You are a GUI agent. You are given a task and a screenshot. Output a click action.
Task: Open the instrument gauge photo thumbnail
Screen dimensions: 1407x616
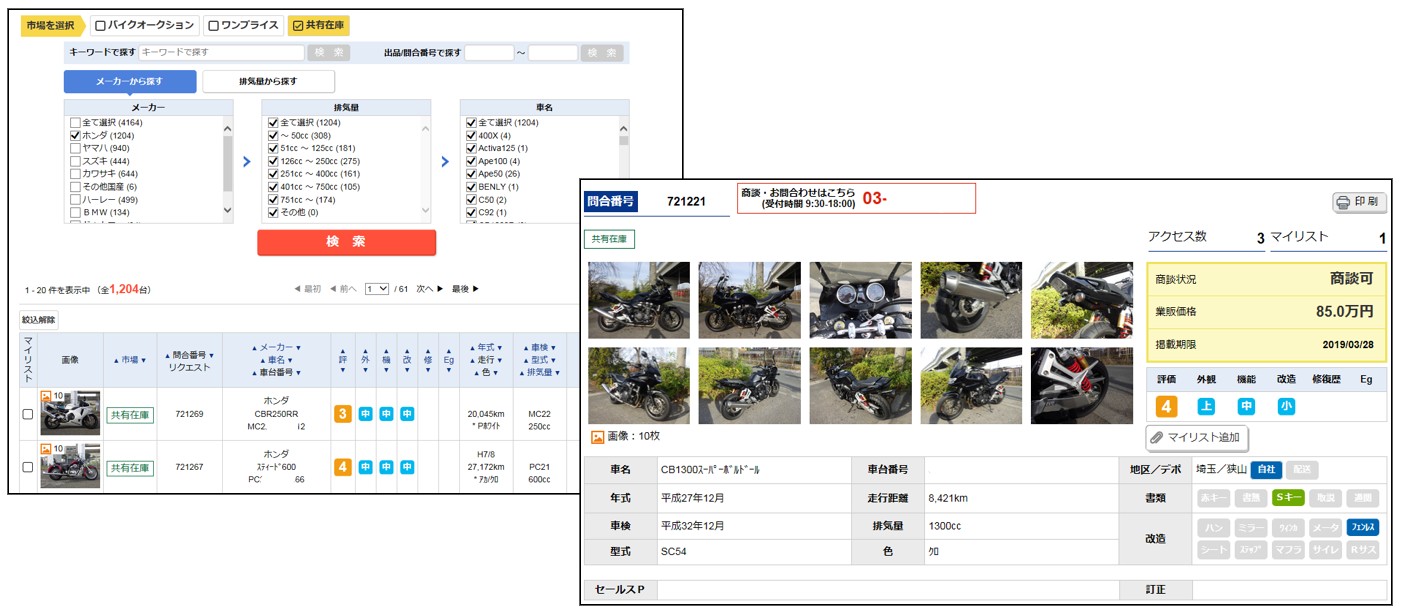[860, 300]
